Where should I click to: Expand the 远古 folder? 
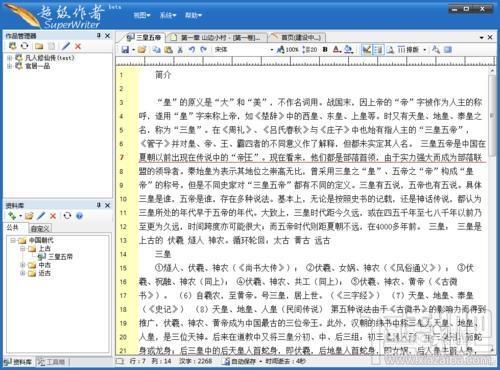click(x=23, y=273)
